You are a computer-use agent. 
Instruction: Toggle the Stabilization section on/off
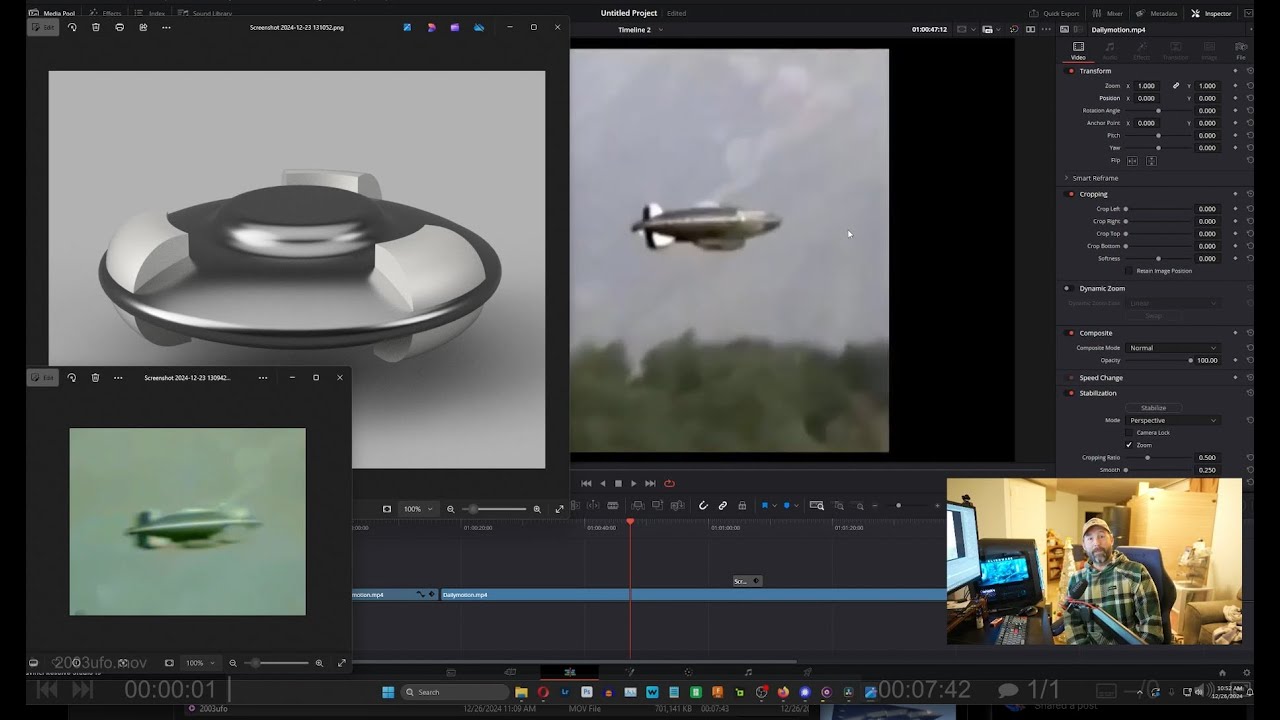(1071, 393)
